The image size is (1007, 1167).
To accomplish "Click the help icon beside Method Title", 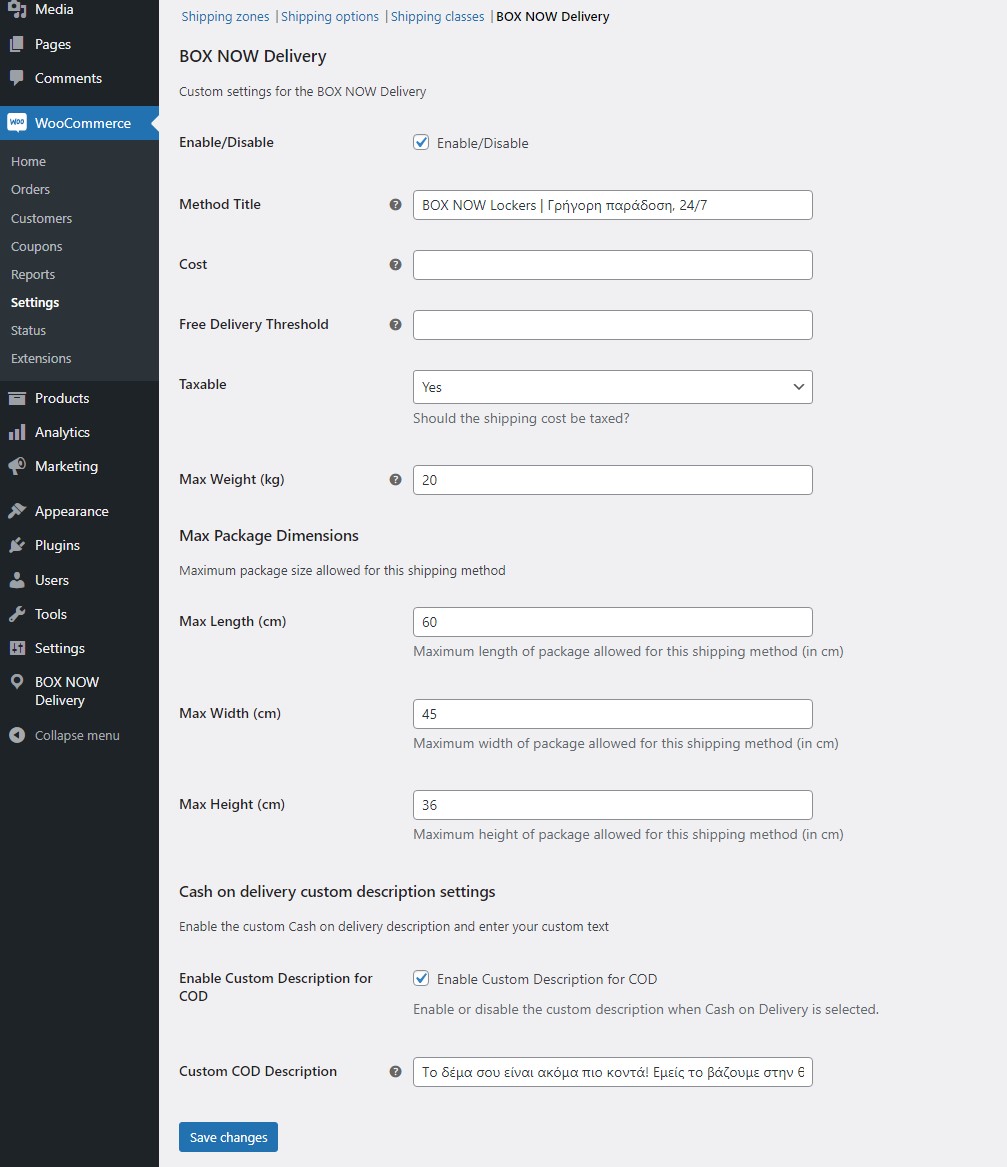I will (x=395, y=205).
